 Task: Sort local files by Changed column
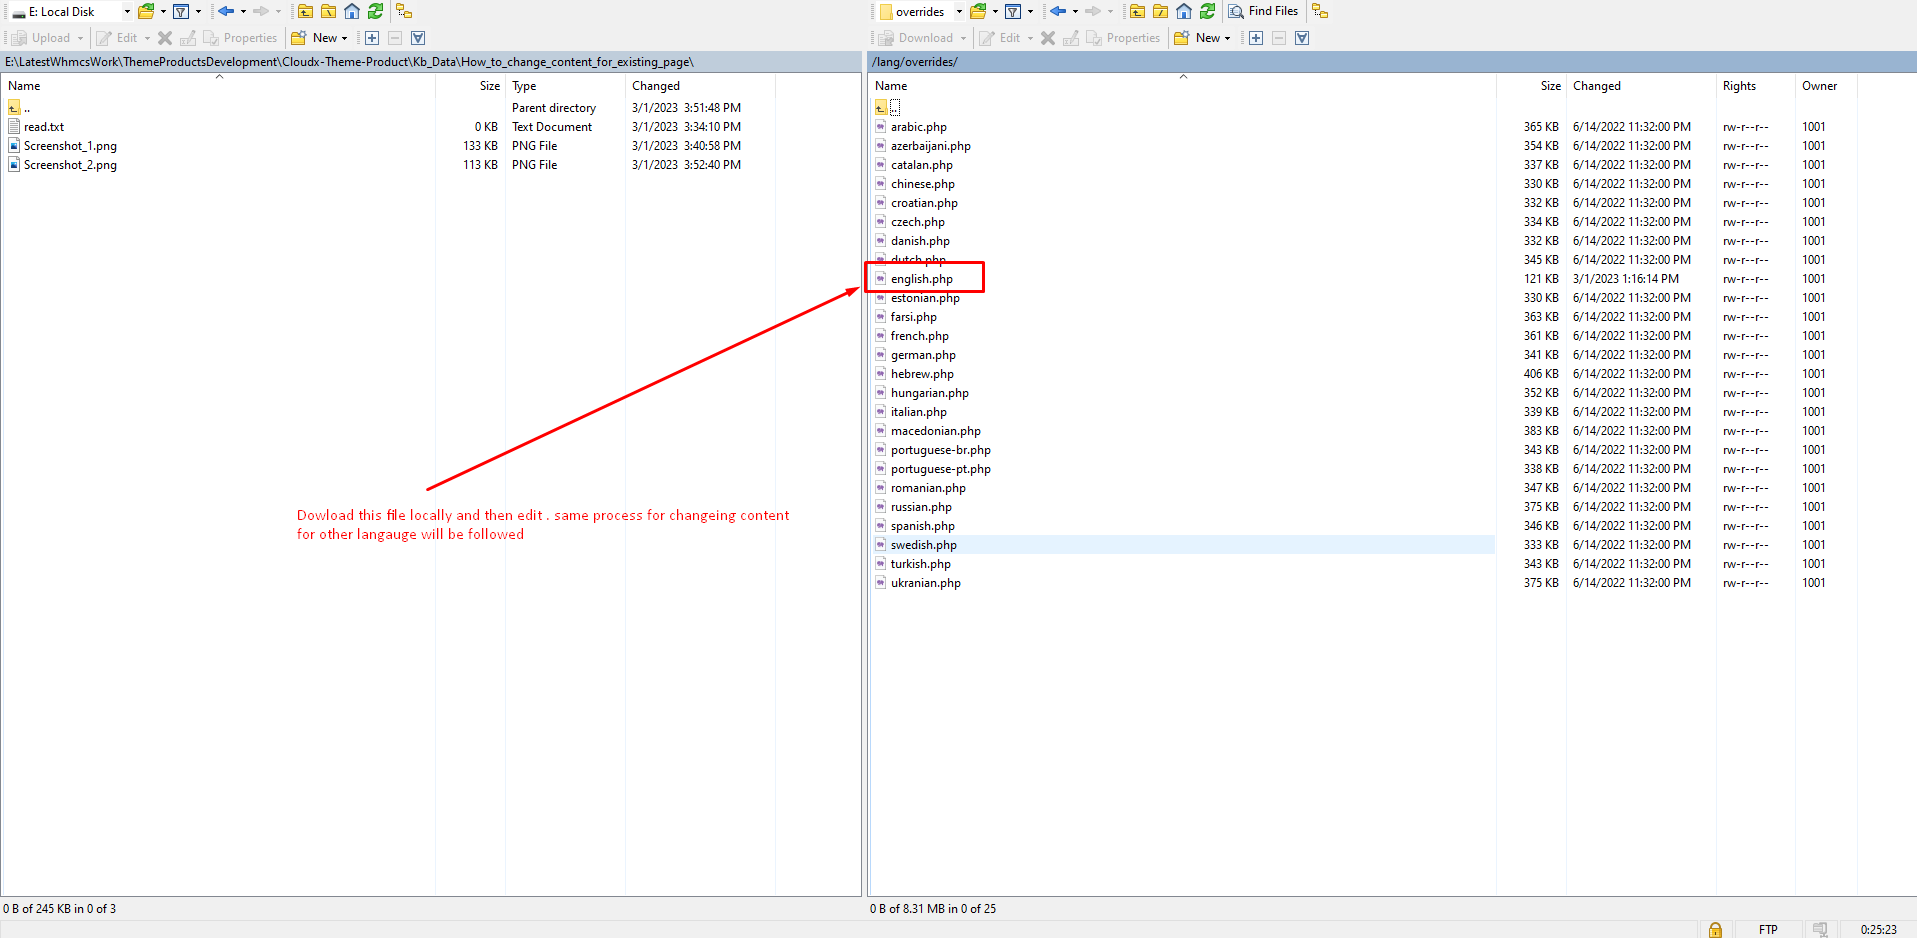656,86
